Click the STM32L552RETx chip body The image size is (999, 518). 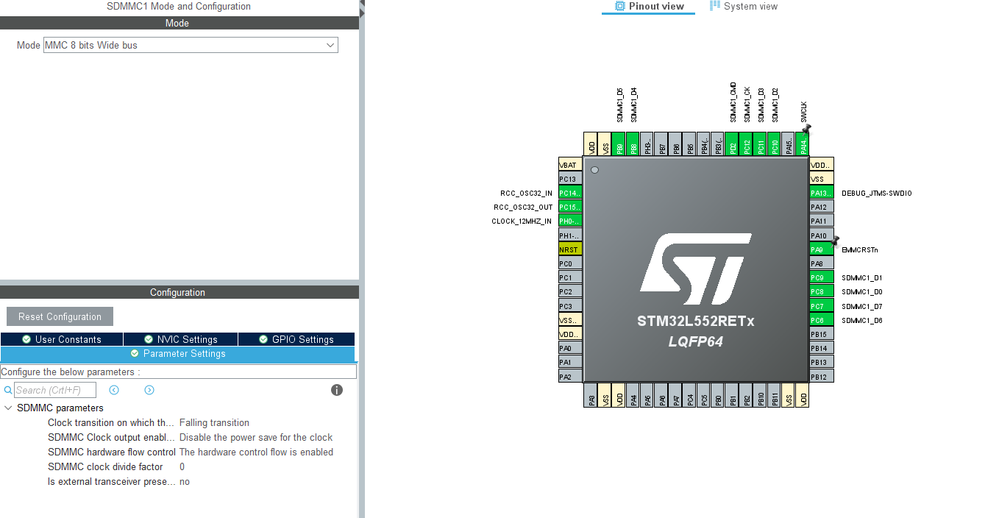pyautogui.click(x=696, y=270)
